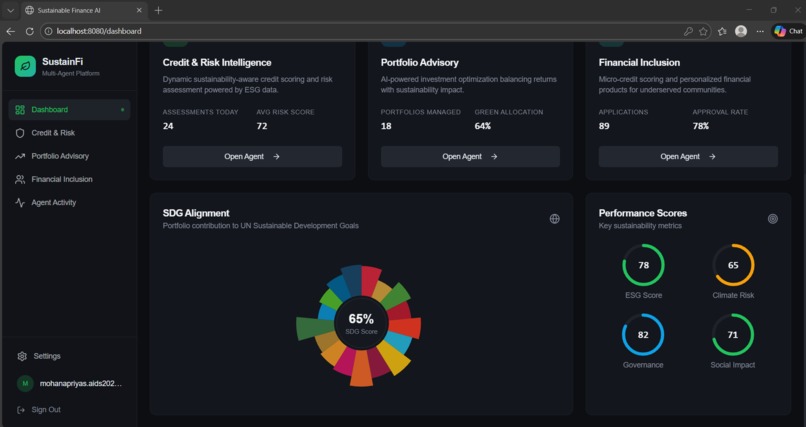The width and height of the screenshot is (806, 427).
Task: Click the globe icon in SDG Alignment
Action: pyautogui.click(x=555, y=219)
